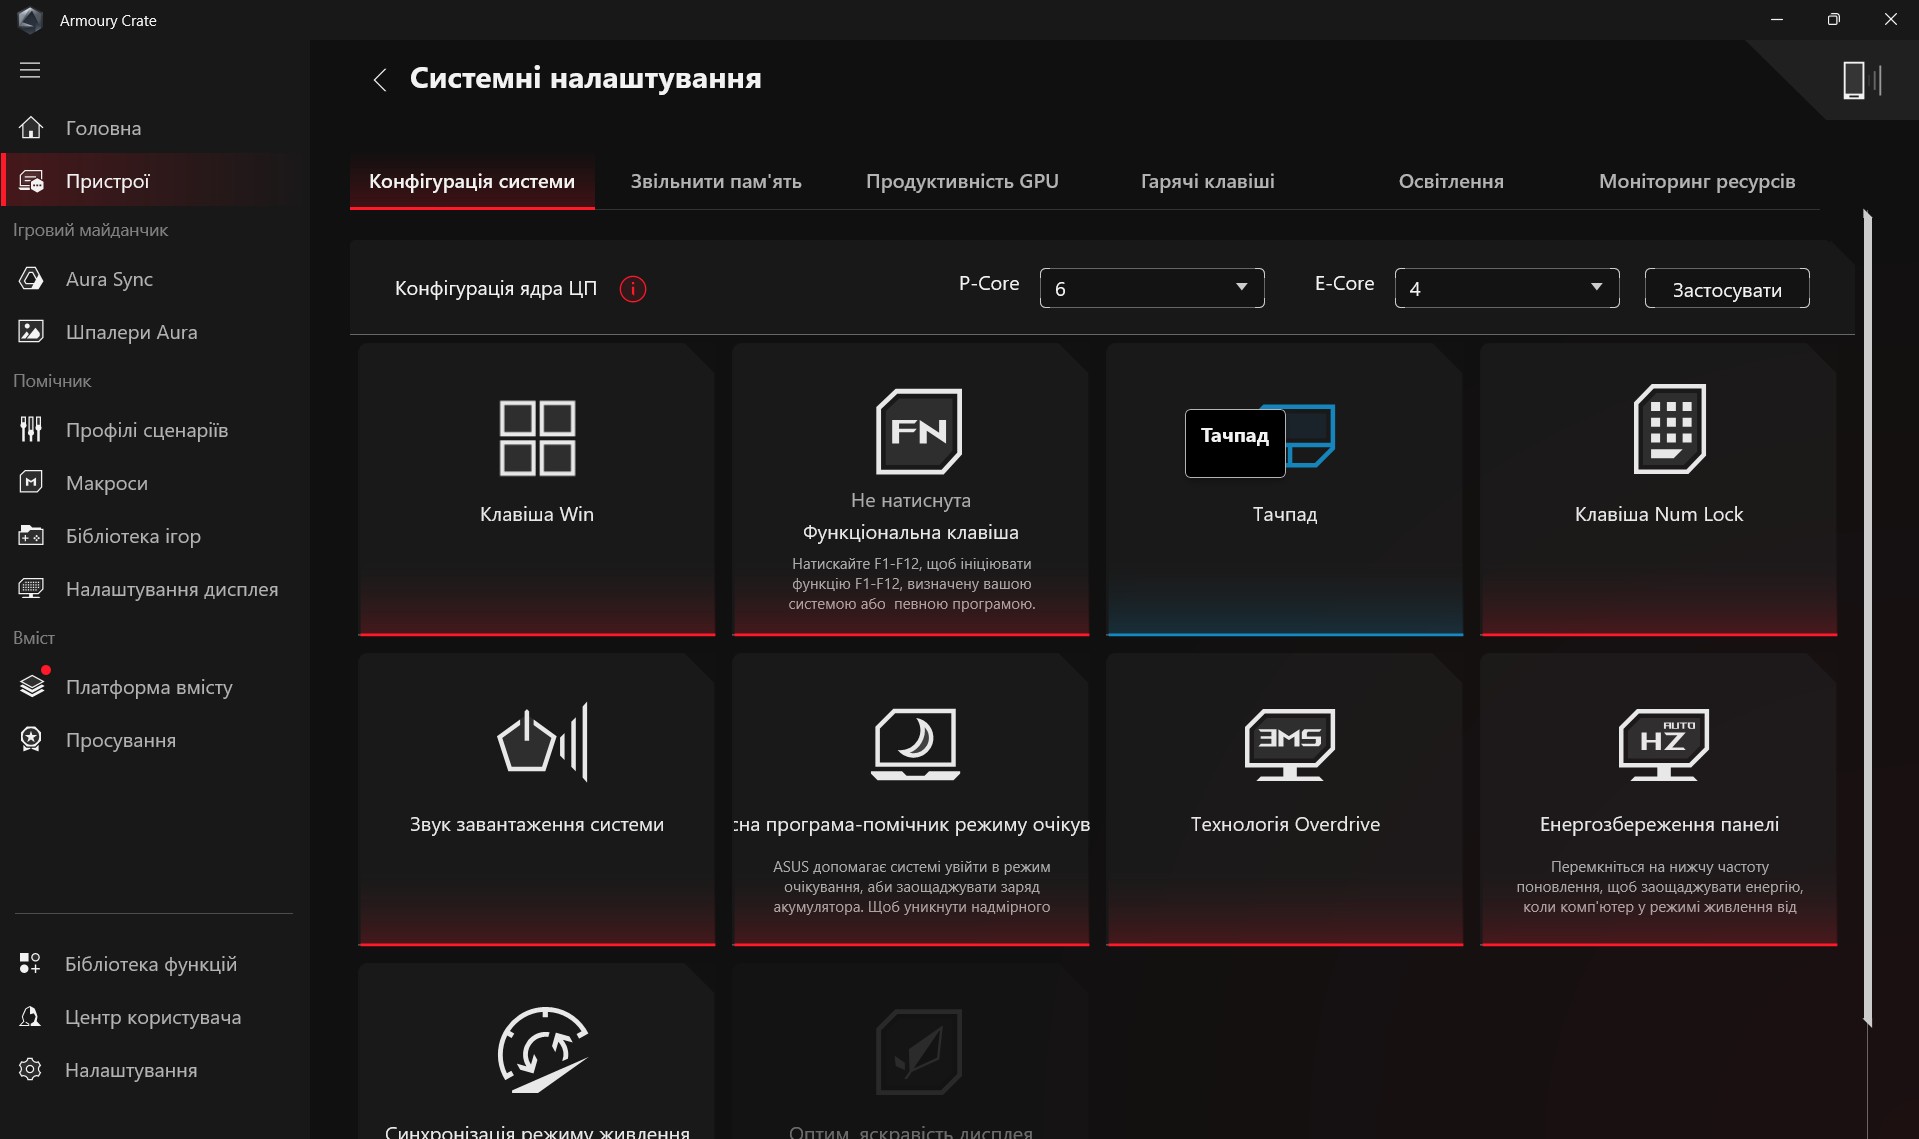The width and height of the screenshot is (1919, 1139).
Task: Switch to the Продуктивність GPU tab
Action: click(x=961, y=181)
